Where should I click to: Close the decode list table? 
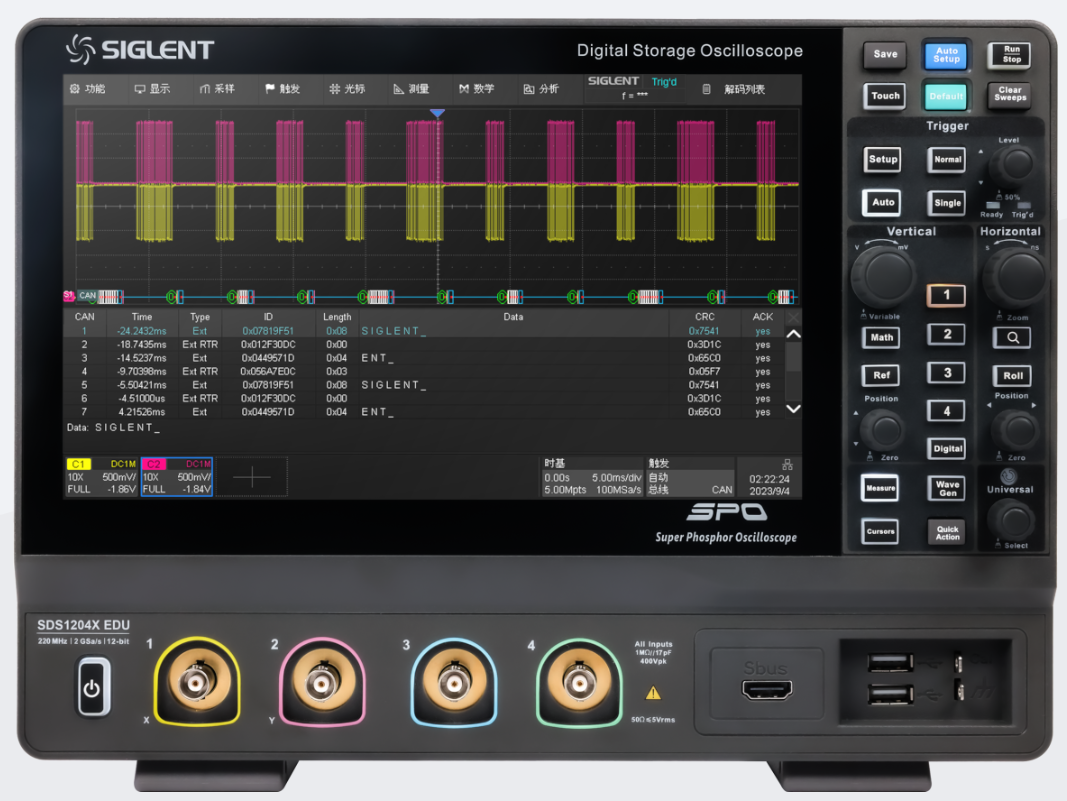pos(793,317)
